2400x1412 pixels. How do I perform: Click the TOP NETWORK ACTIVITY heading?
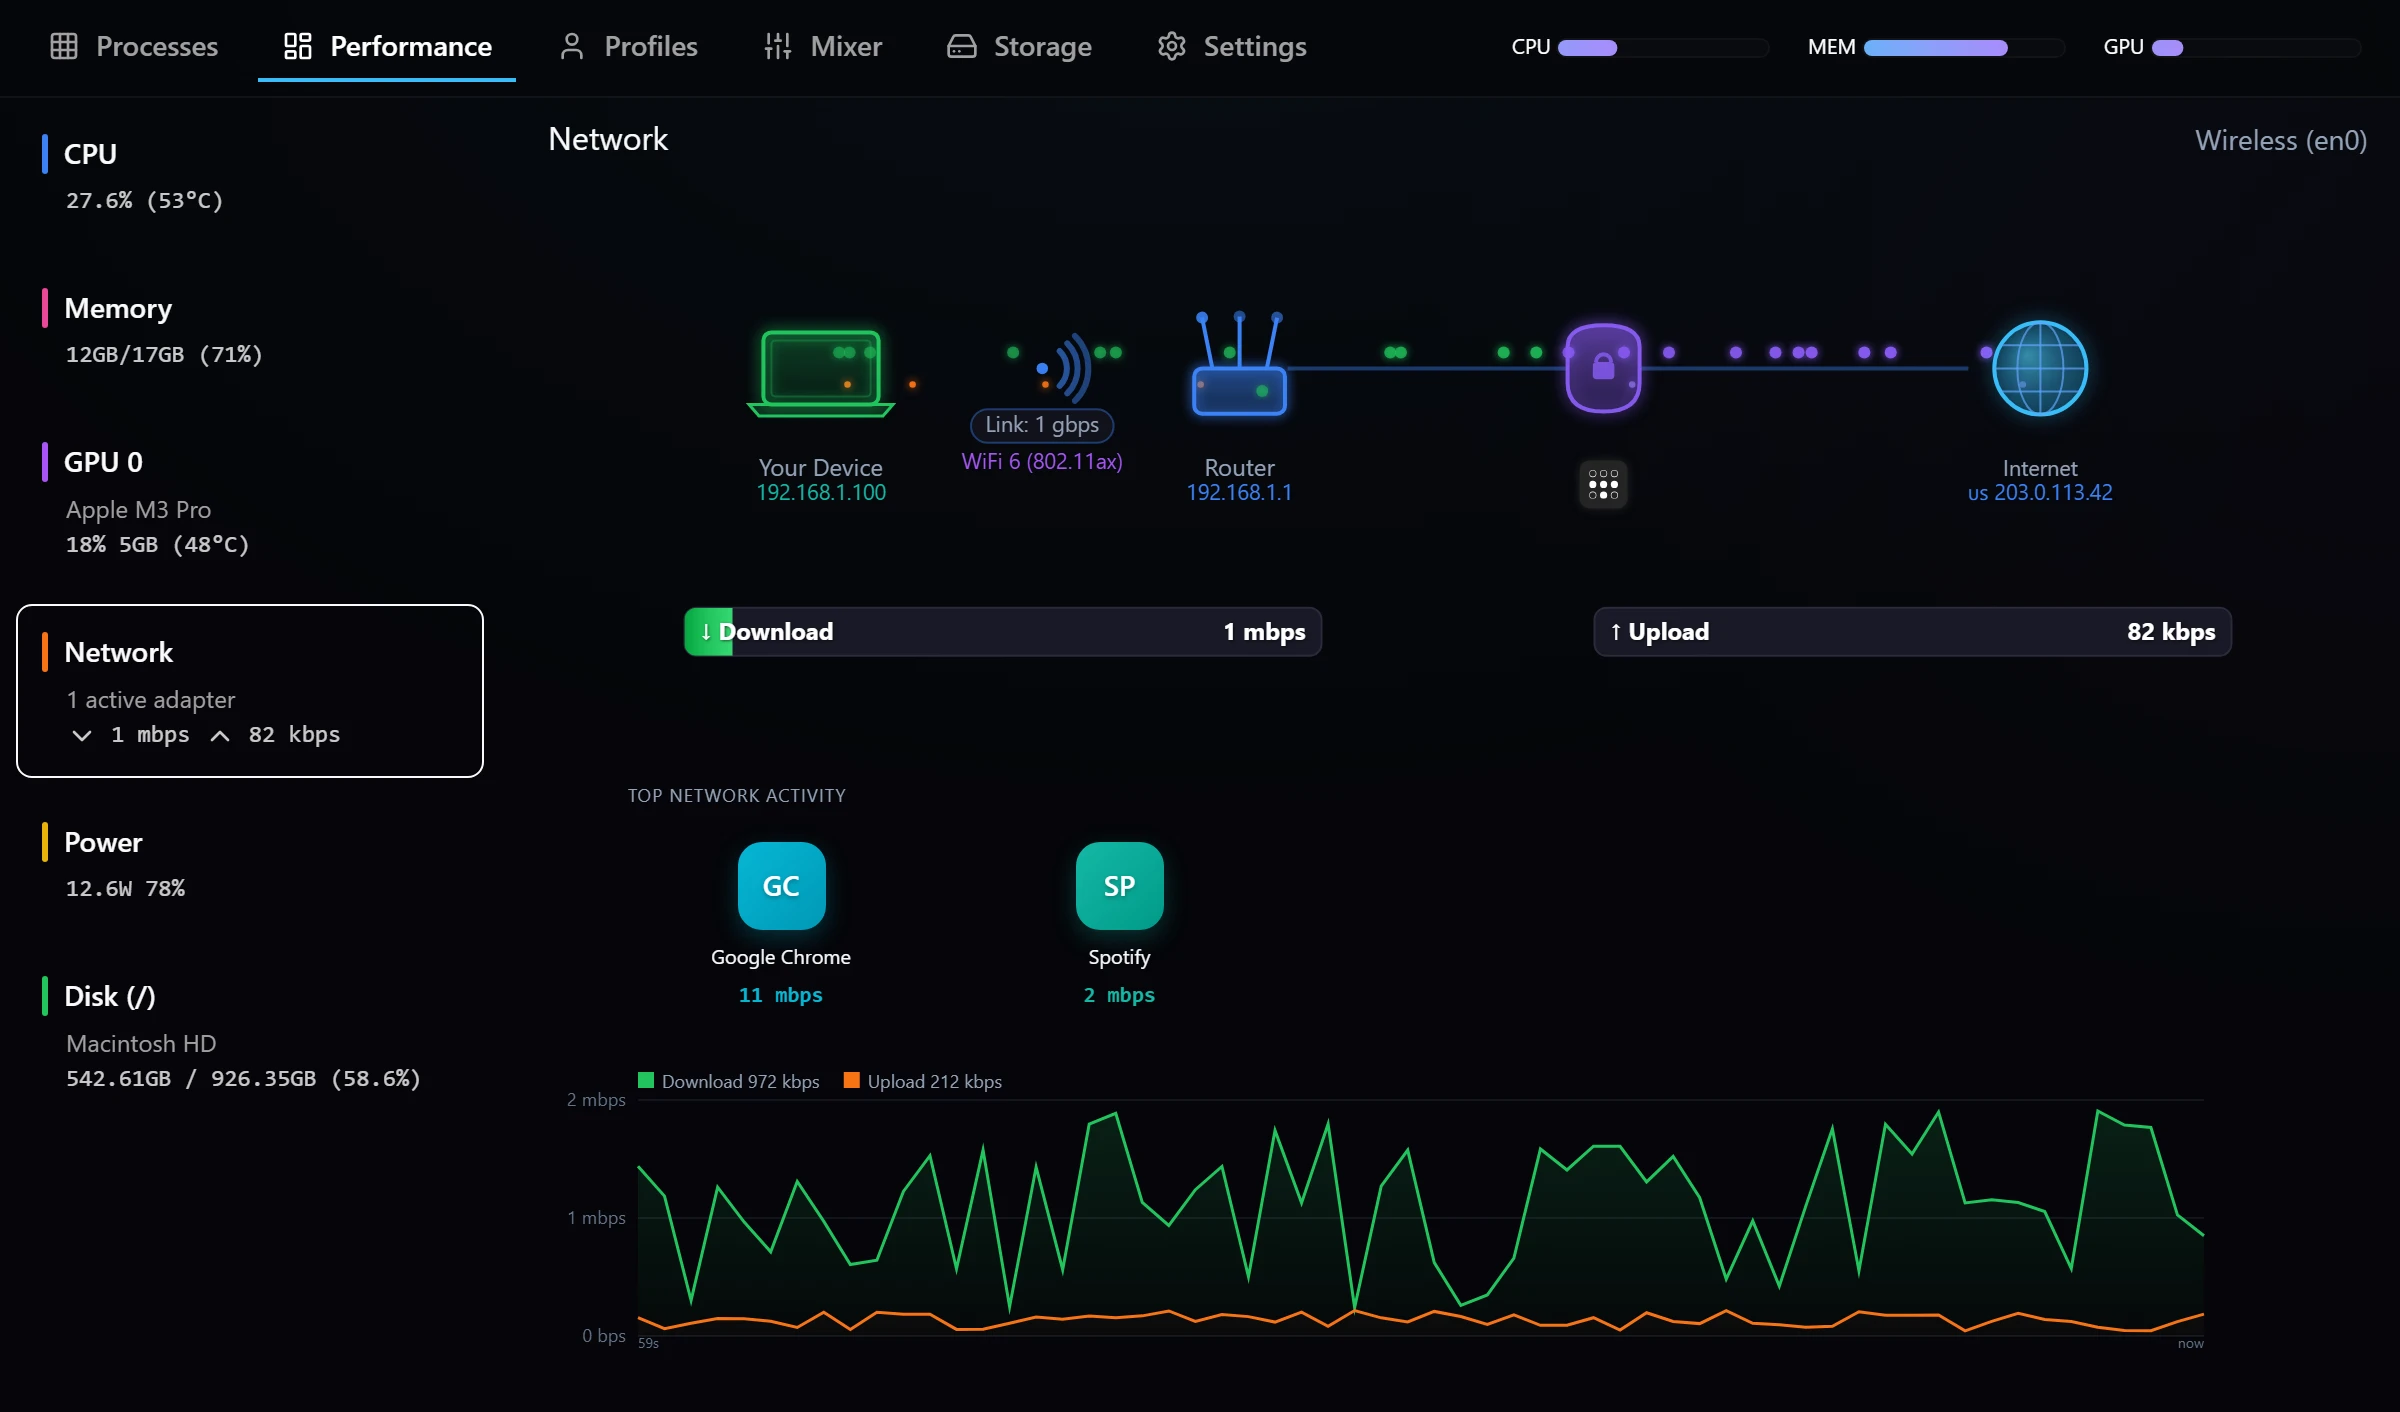(736, 796)
